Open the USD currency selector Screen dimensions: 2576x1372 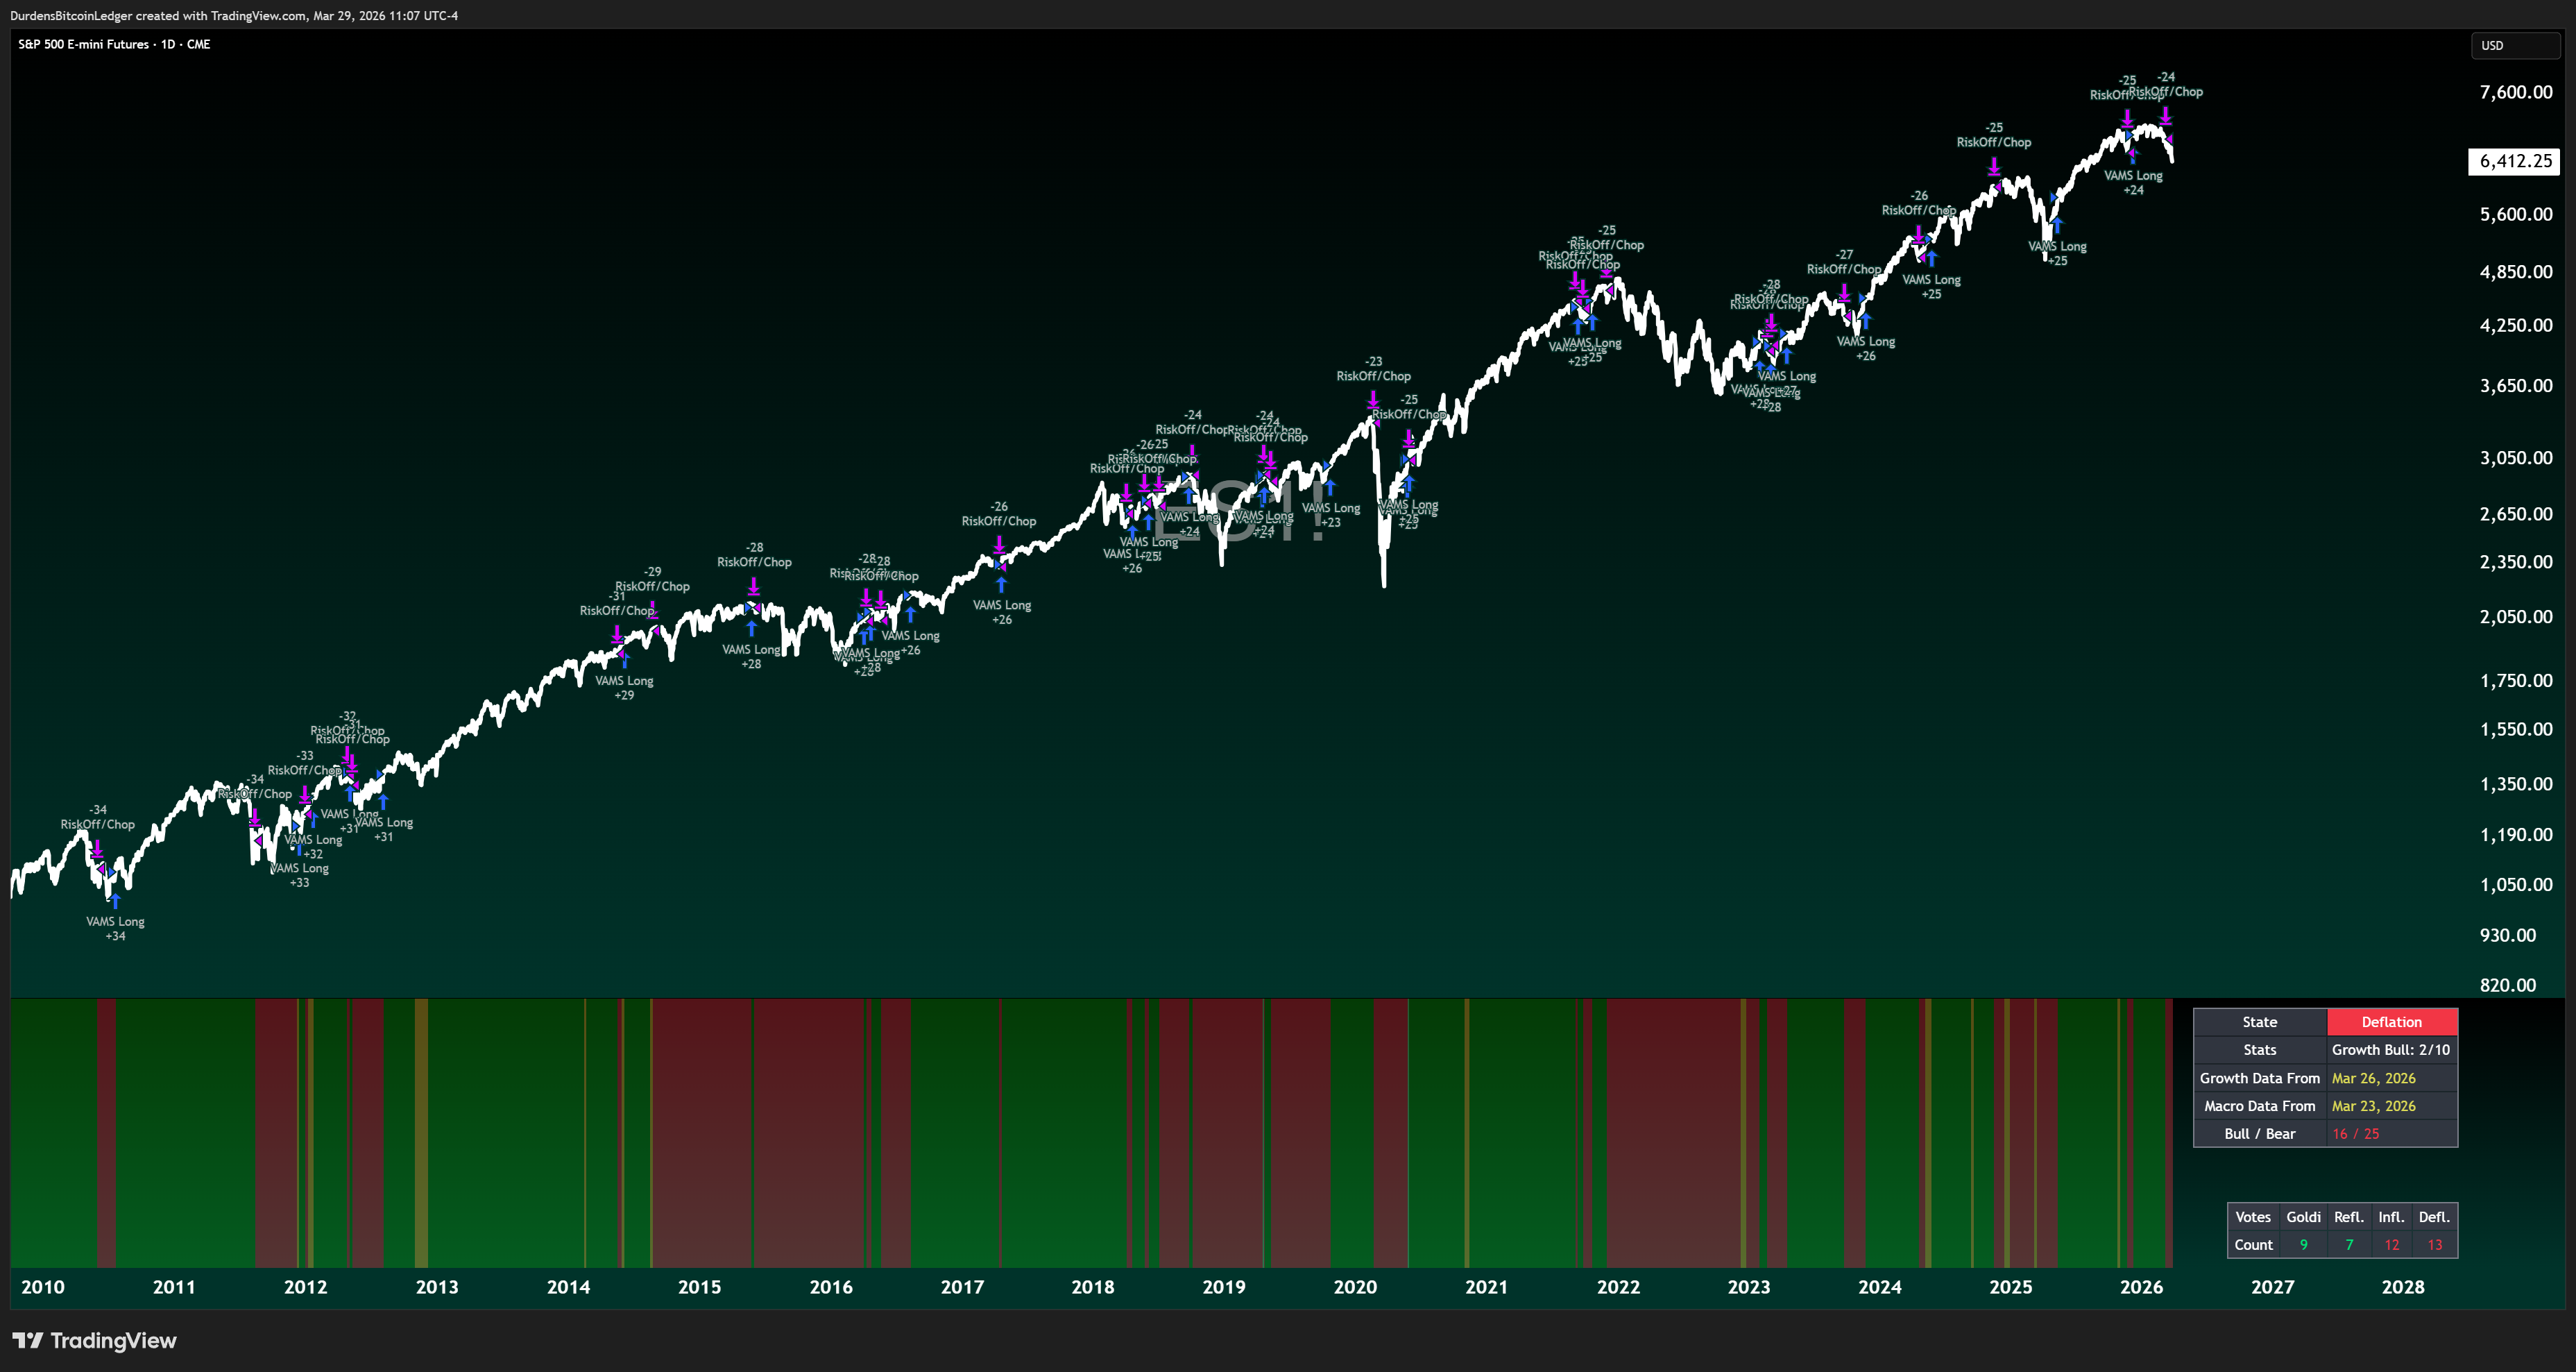tap(2514, 45)
